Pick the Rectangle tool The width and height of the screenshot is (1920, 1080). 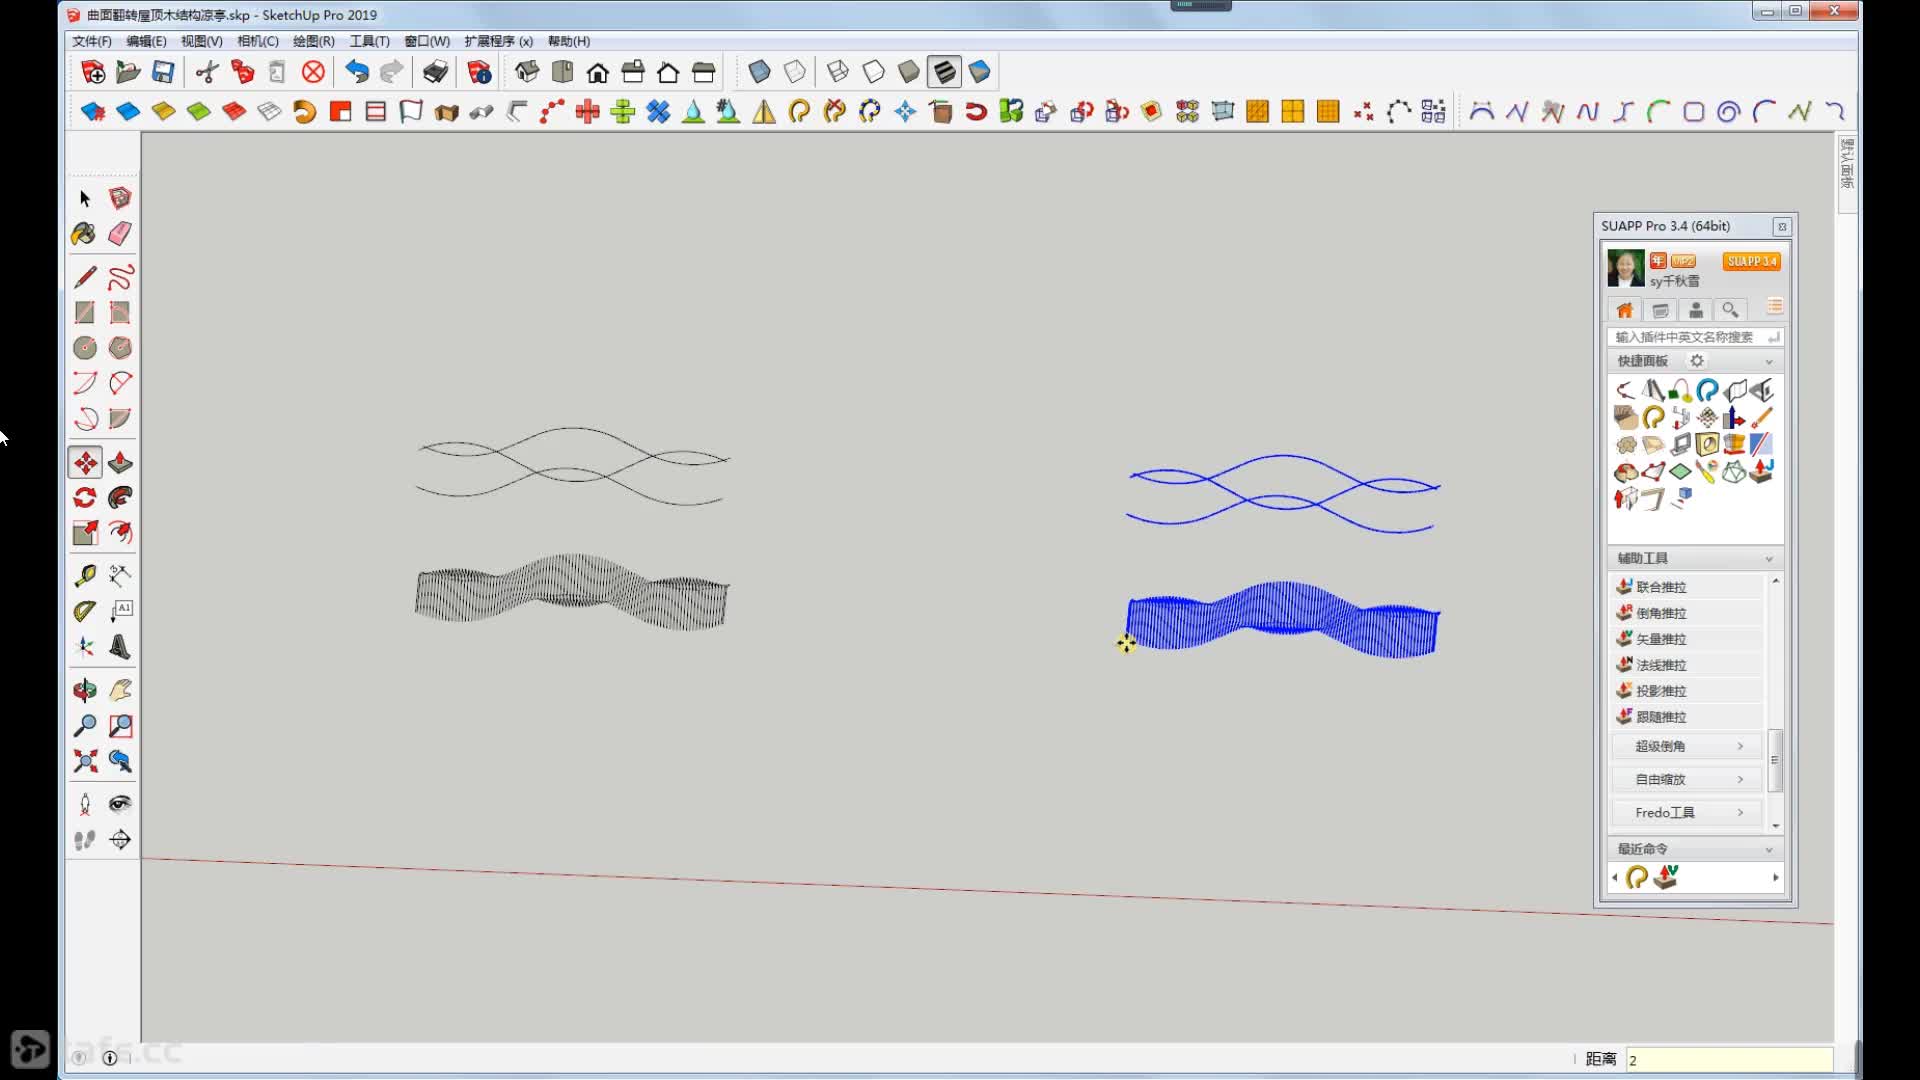tap(85, 313)
